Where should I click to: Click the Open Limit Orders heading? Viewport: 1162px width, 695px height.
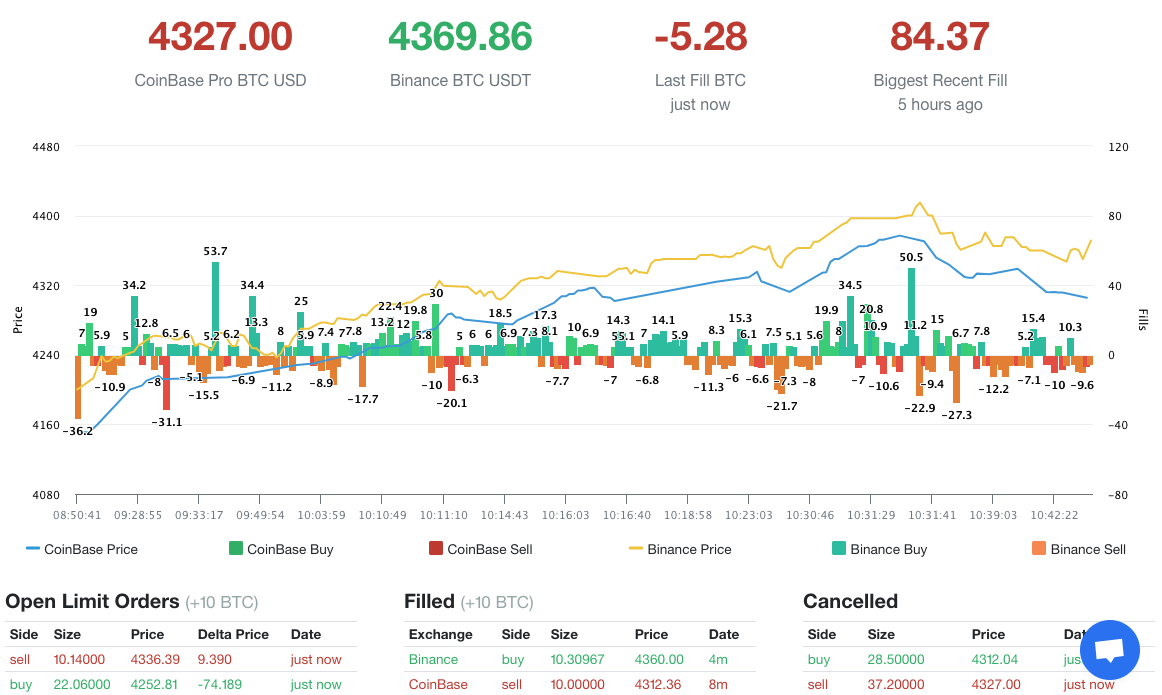pyautogui.click(x=92, y=601)
